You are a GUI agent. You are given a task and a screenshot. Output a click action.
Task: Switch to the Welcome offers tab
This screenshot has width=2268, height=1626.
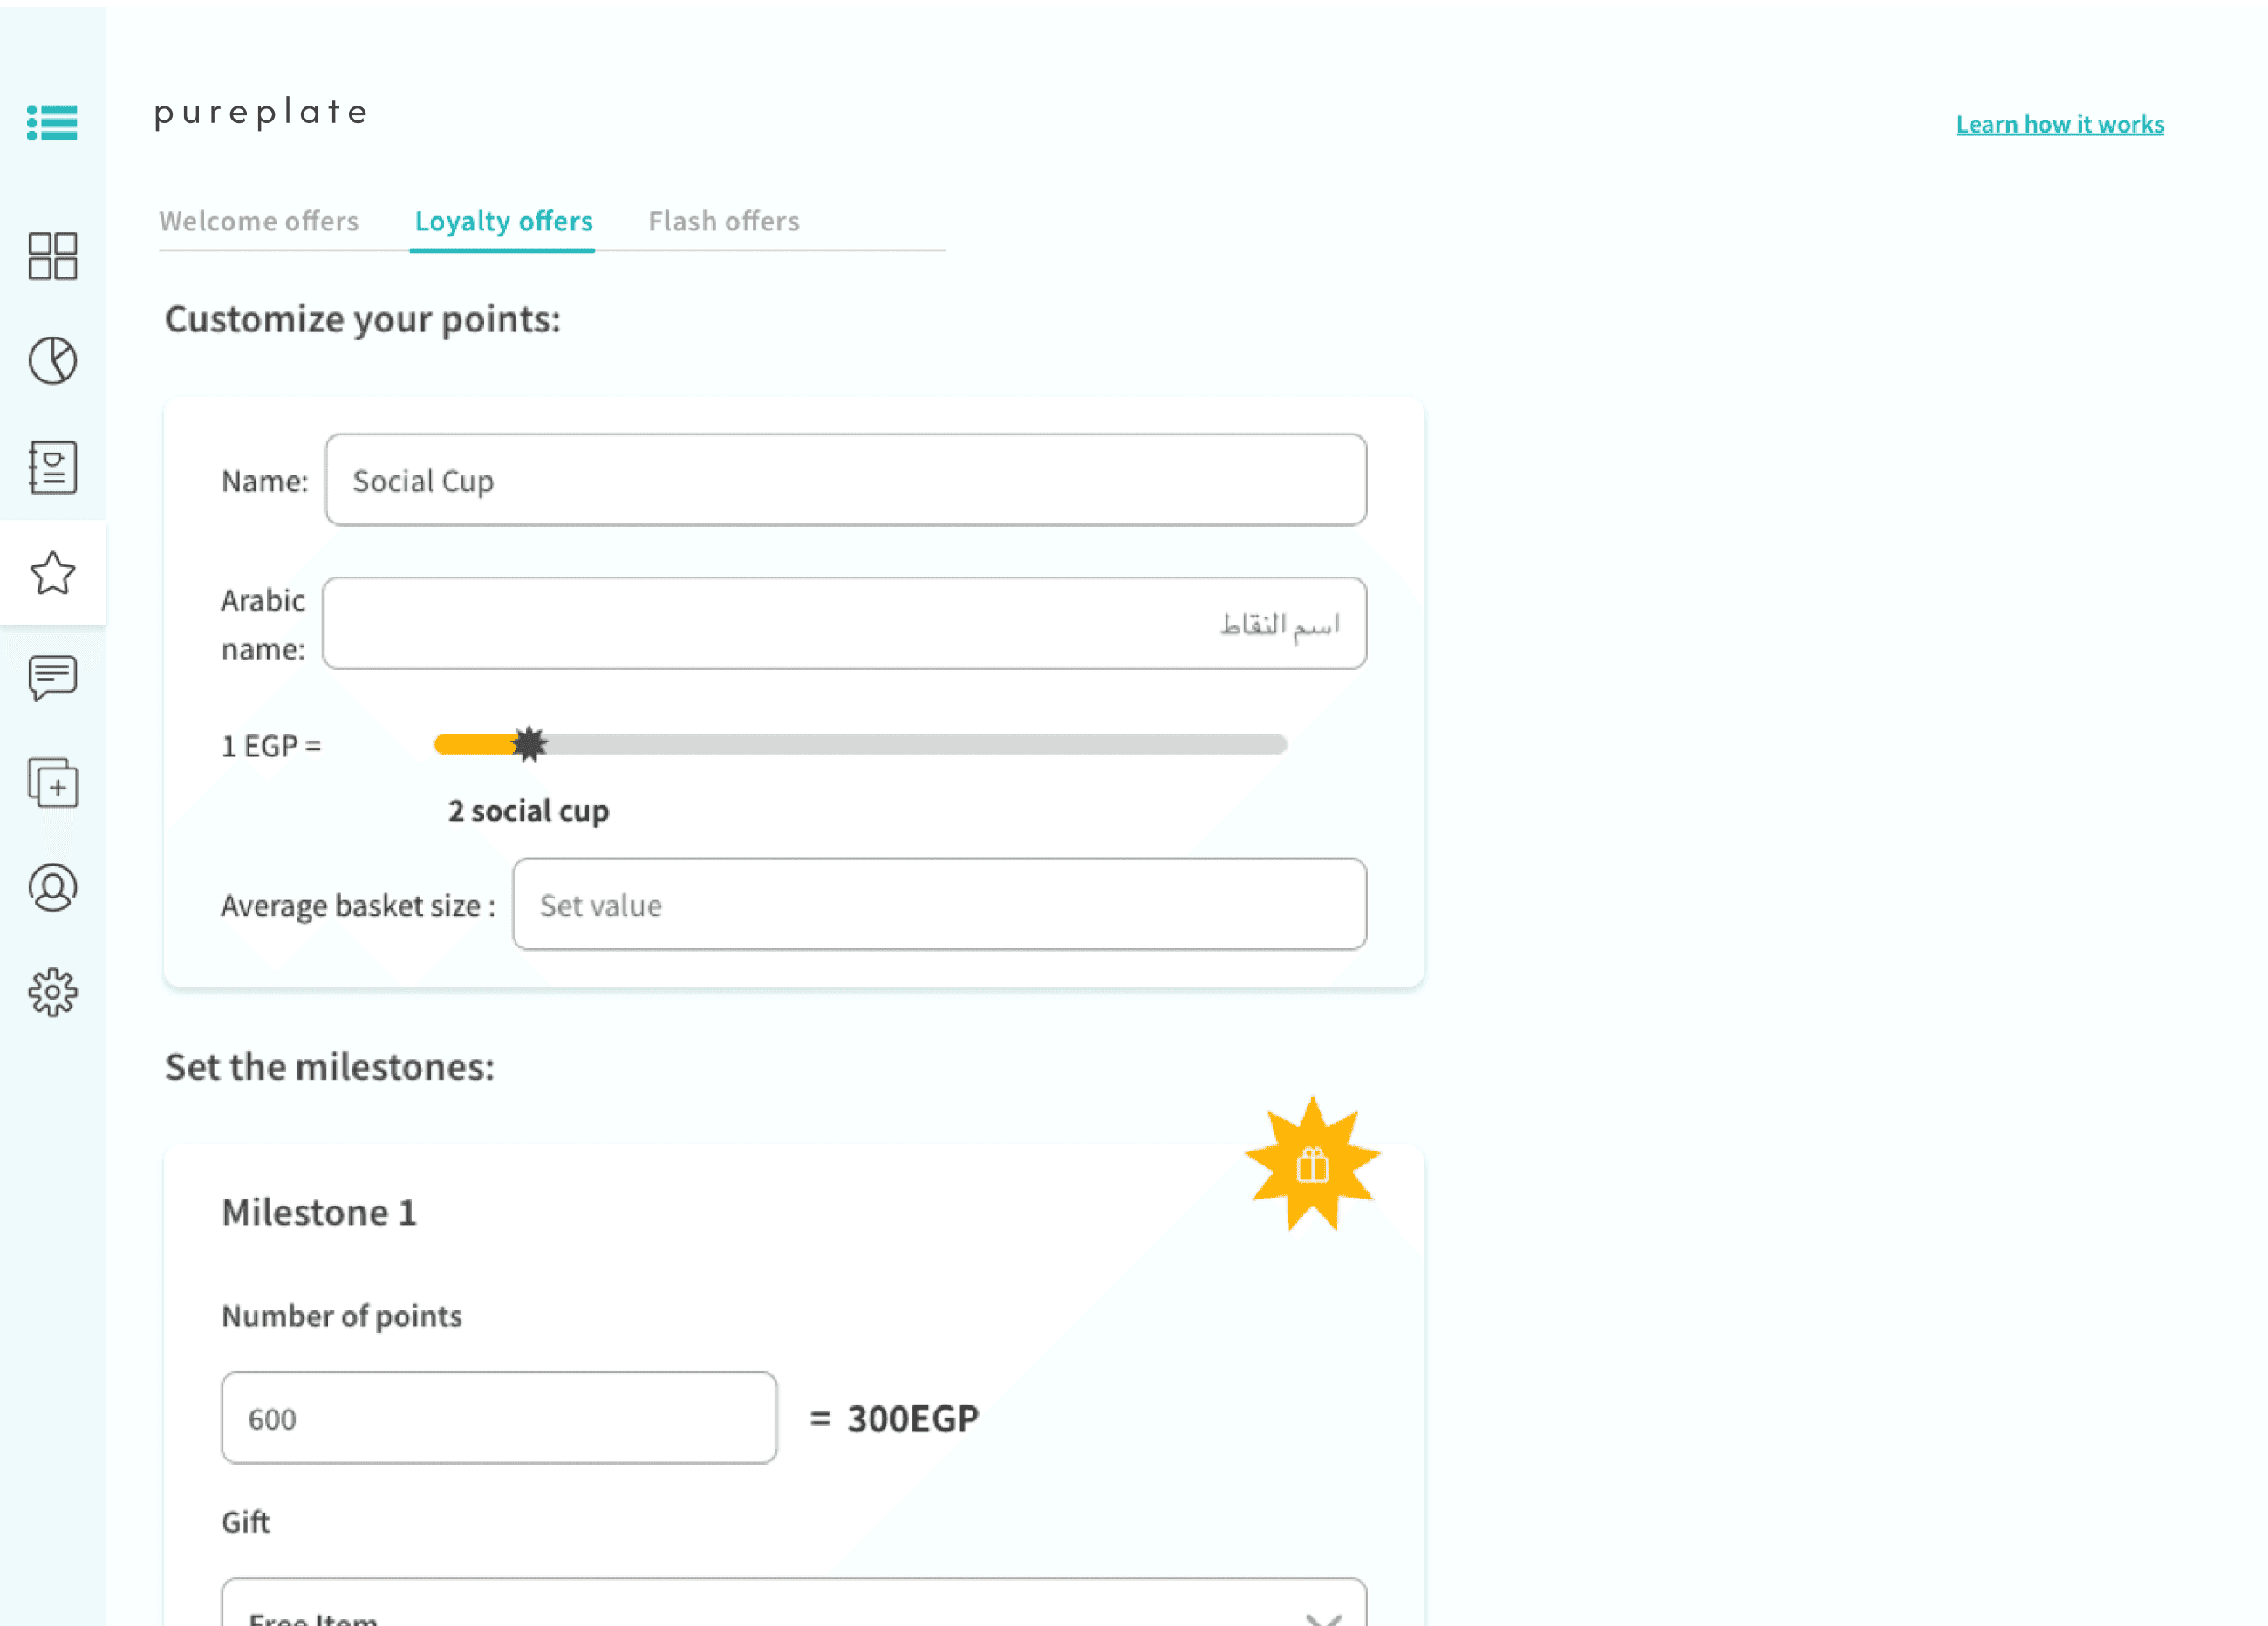point(259,221)
